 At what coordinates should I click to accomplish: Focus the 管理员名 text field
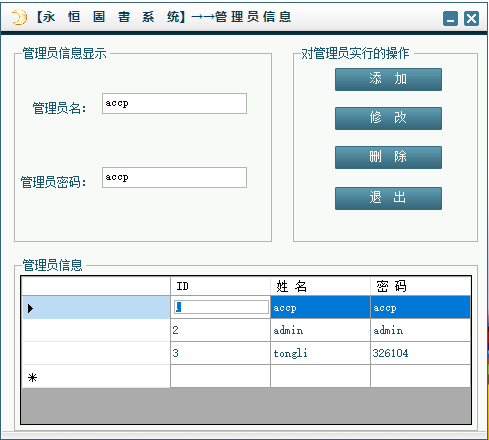(174, 104)
